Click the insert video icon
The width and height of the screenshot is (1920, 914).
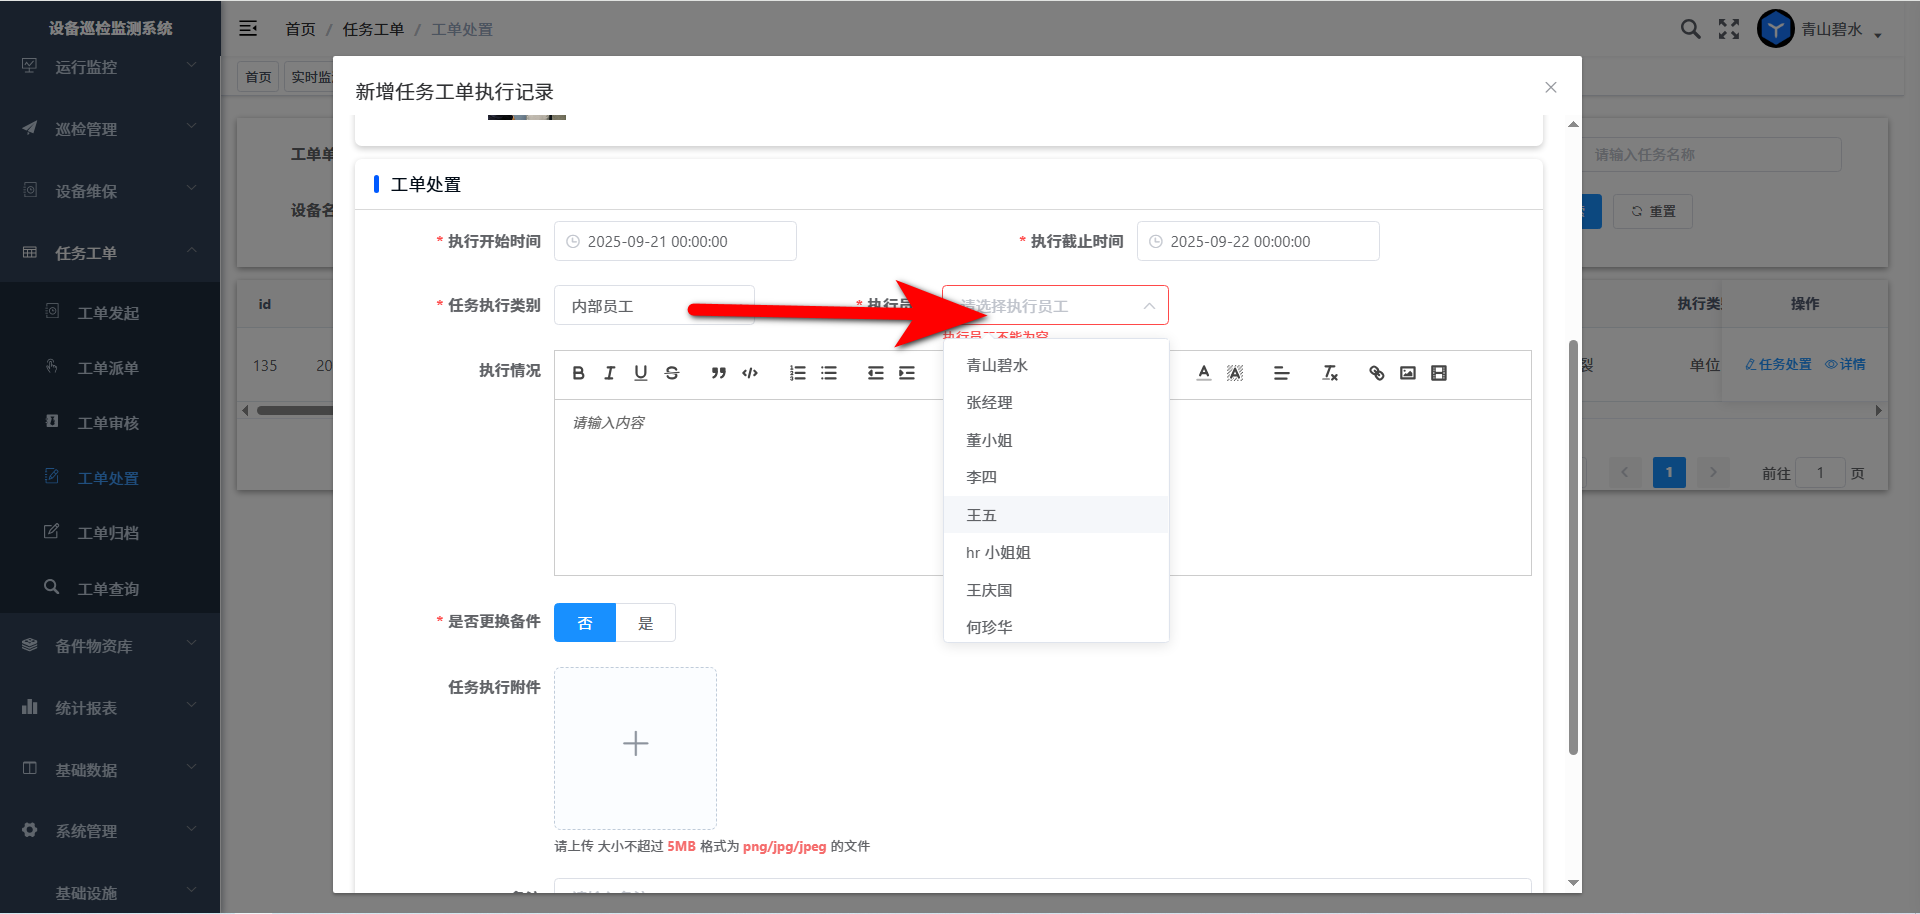click(1438, 373)
